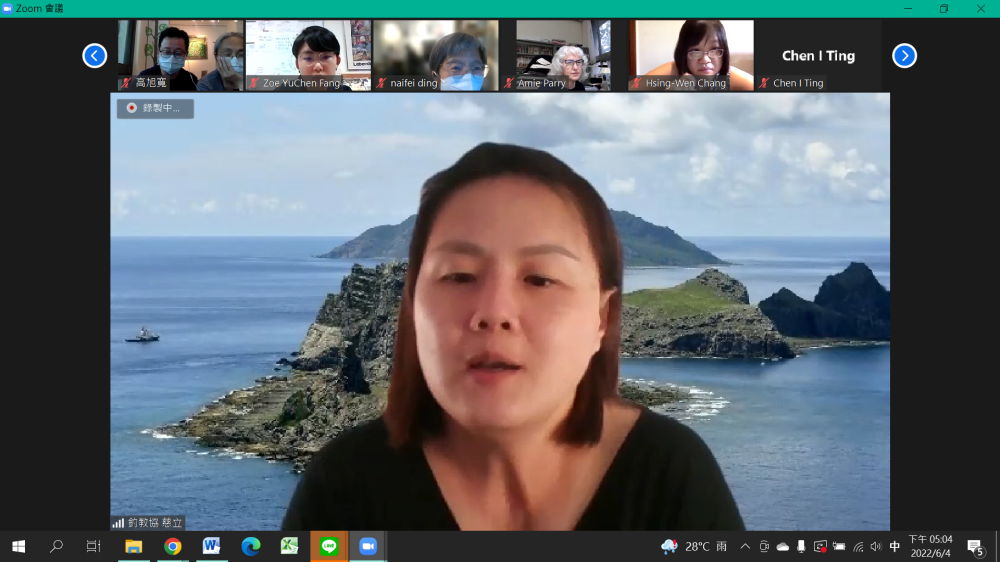1000x562 pixels.
Task: Open the Wi-Fi network flyout
Action: (x=858, y=546)
